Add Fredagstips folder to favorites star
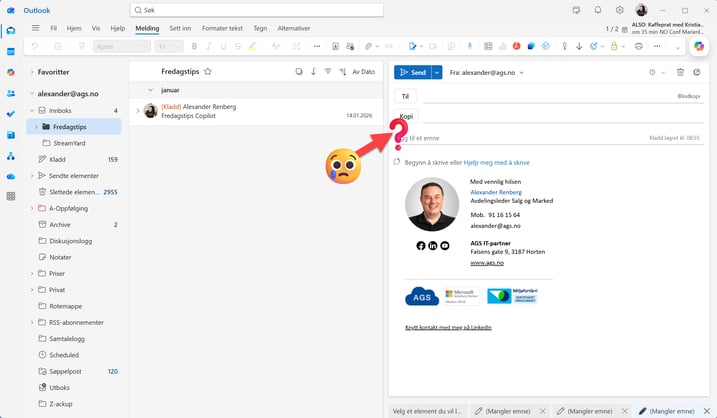Screen dimensions: 717x418 (208, 71)
